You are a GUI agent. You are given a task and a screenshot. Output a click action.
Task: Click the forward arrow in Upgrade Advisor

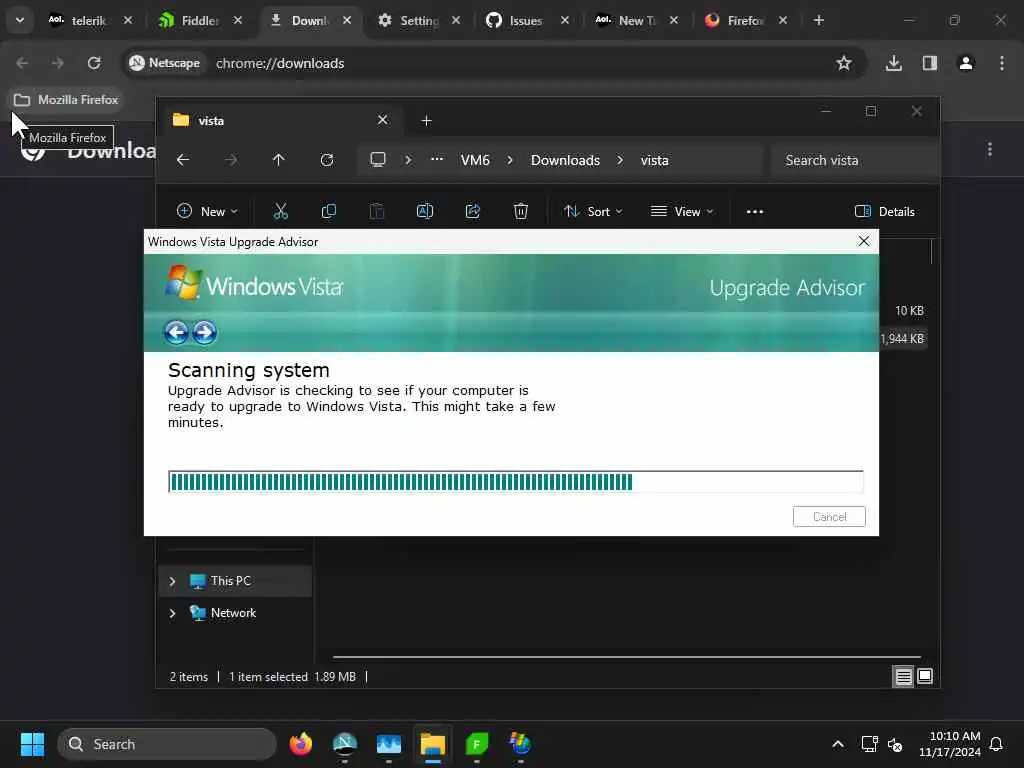204,332
